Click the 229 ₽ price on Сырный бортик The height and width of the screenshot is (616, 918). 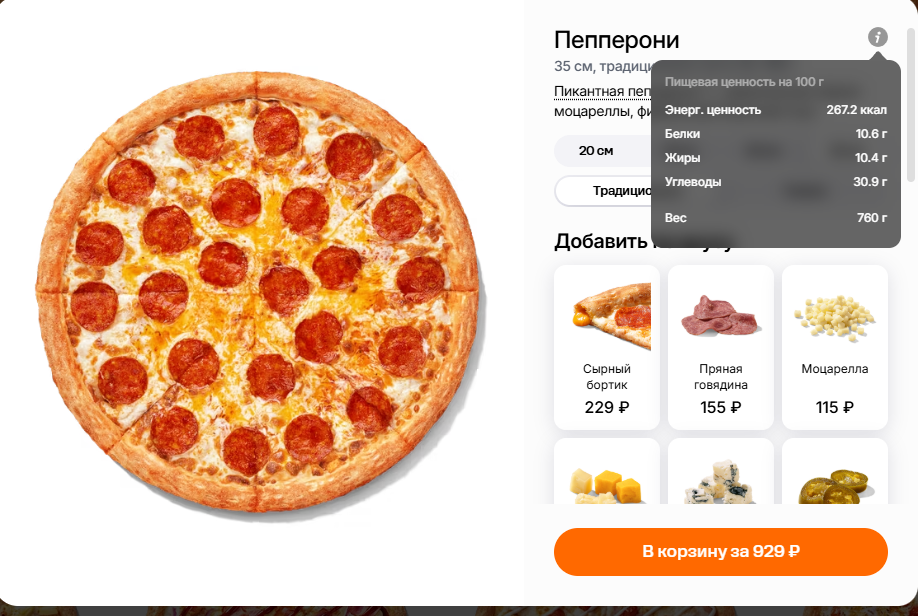point(607,407)
